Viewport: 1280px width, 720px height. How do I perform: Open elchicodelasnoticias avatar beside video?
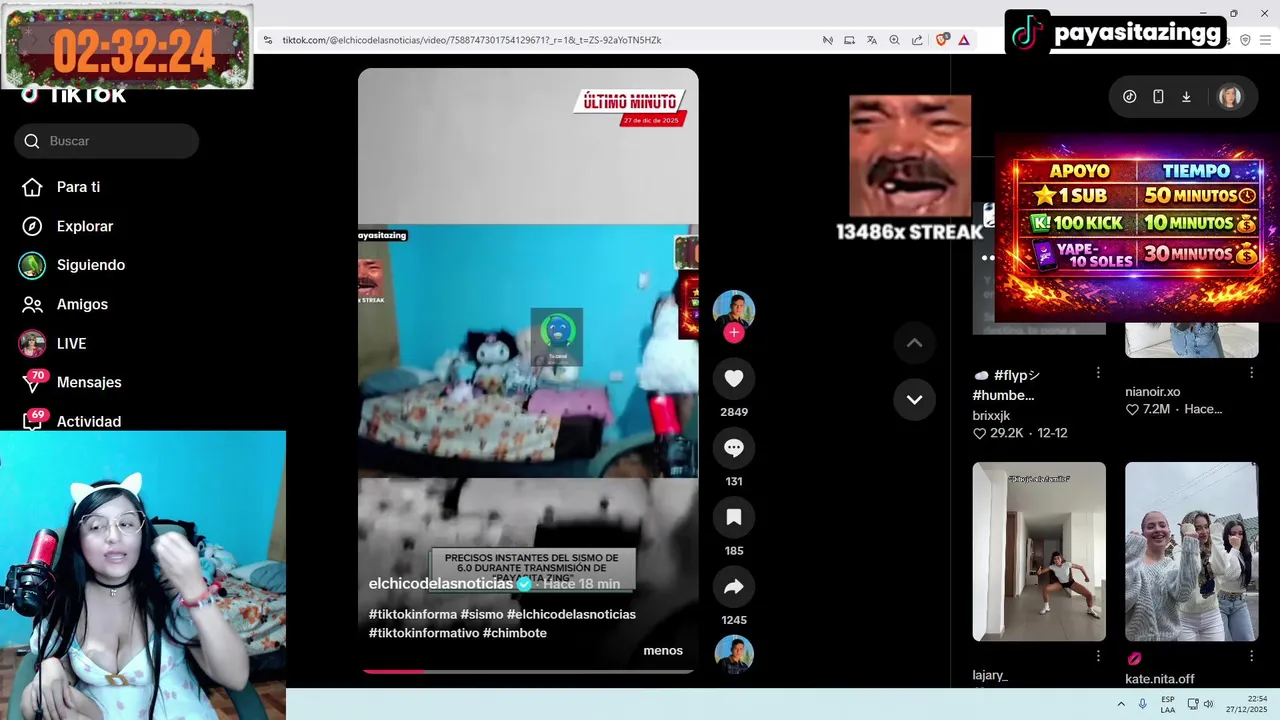tap(733, 310)
